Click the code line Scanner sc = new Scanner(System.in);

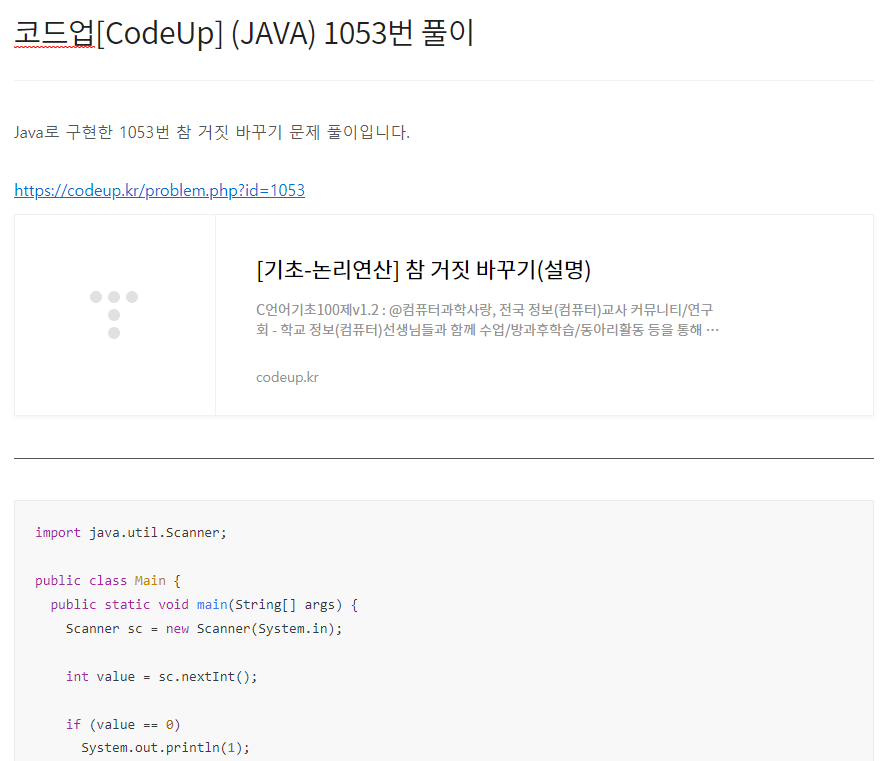[x=204, y=629]
